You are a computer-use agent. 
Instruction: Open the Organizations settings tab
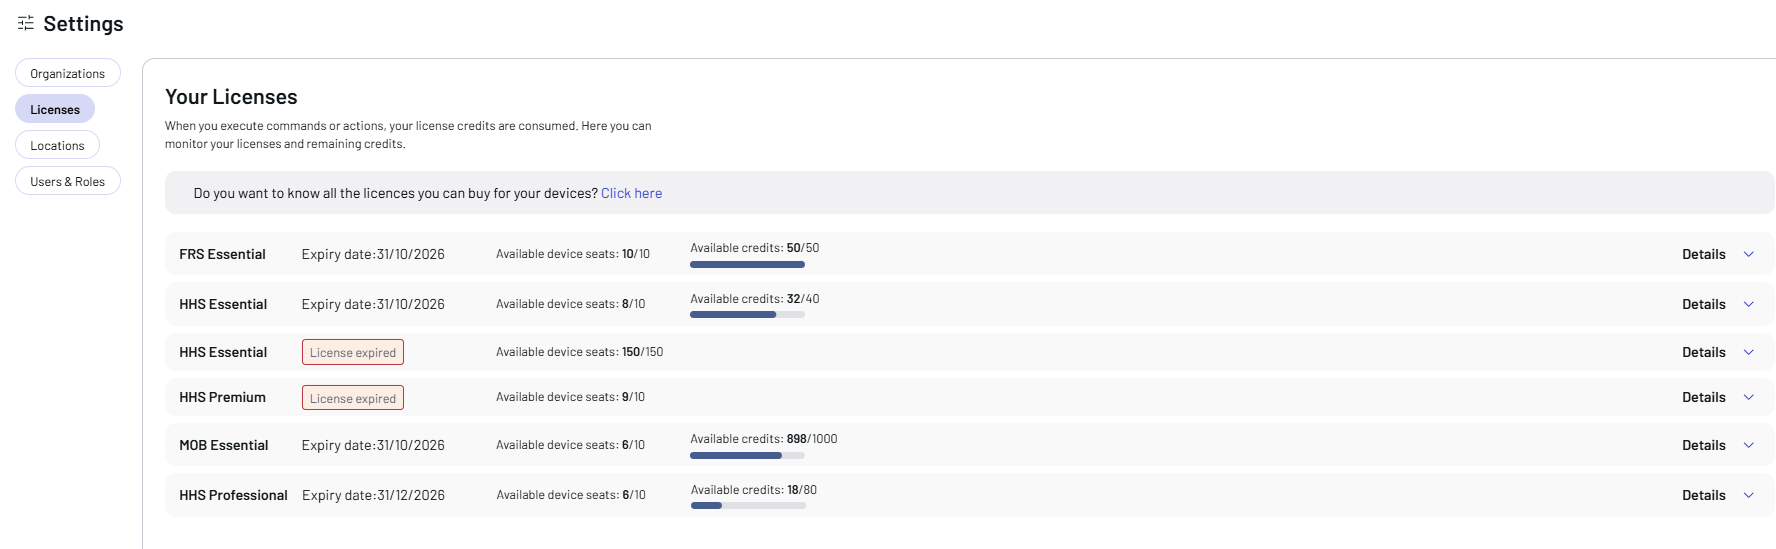pos(67,73)
